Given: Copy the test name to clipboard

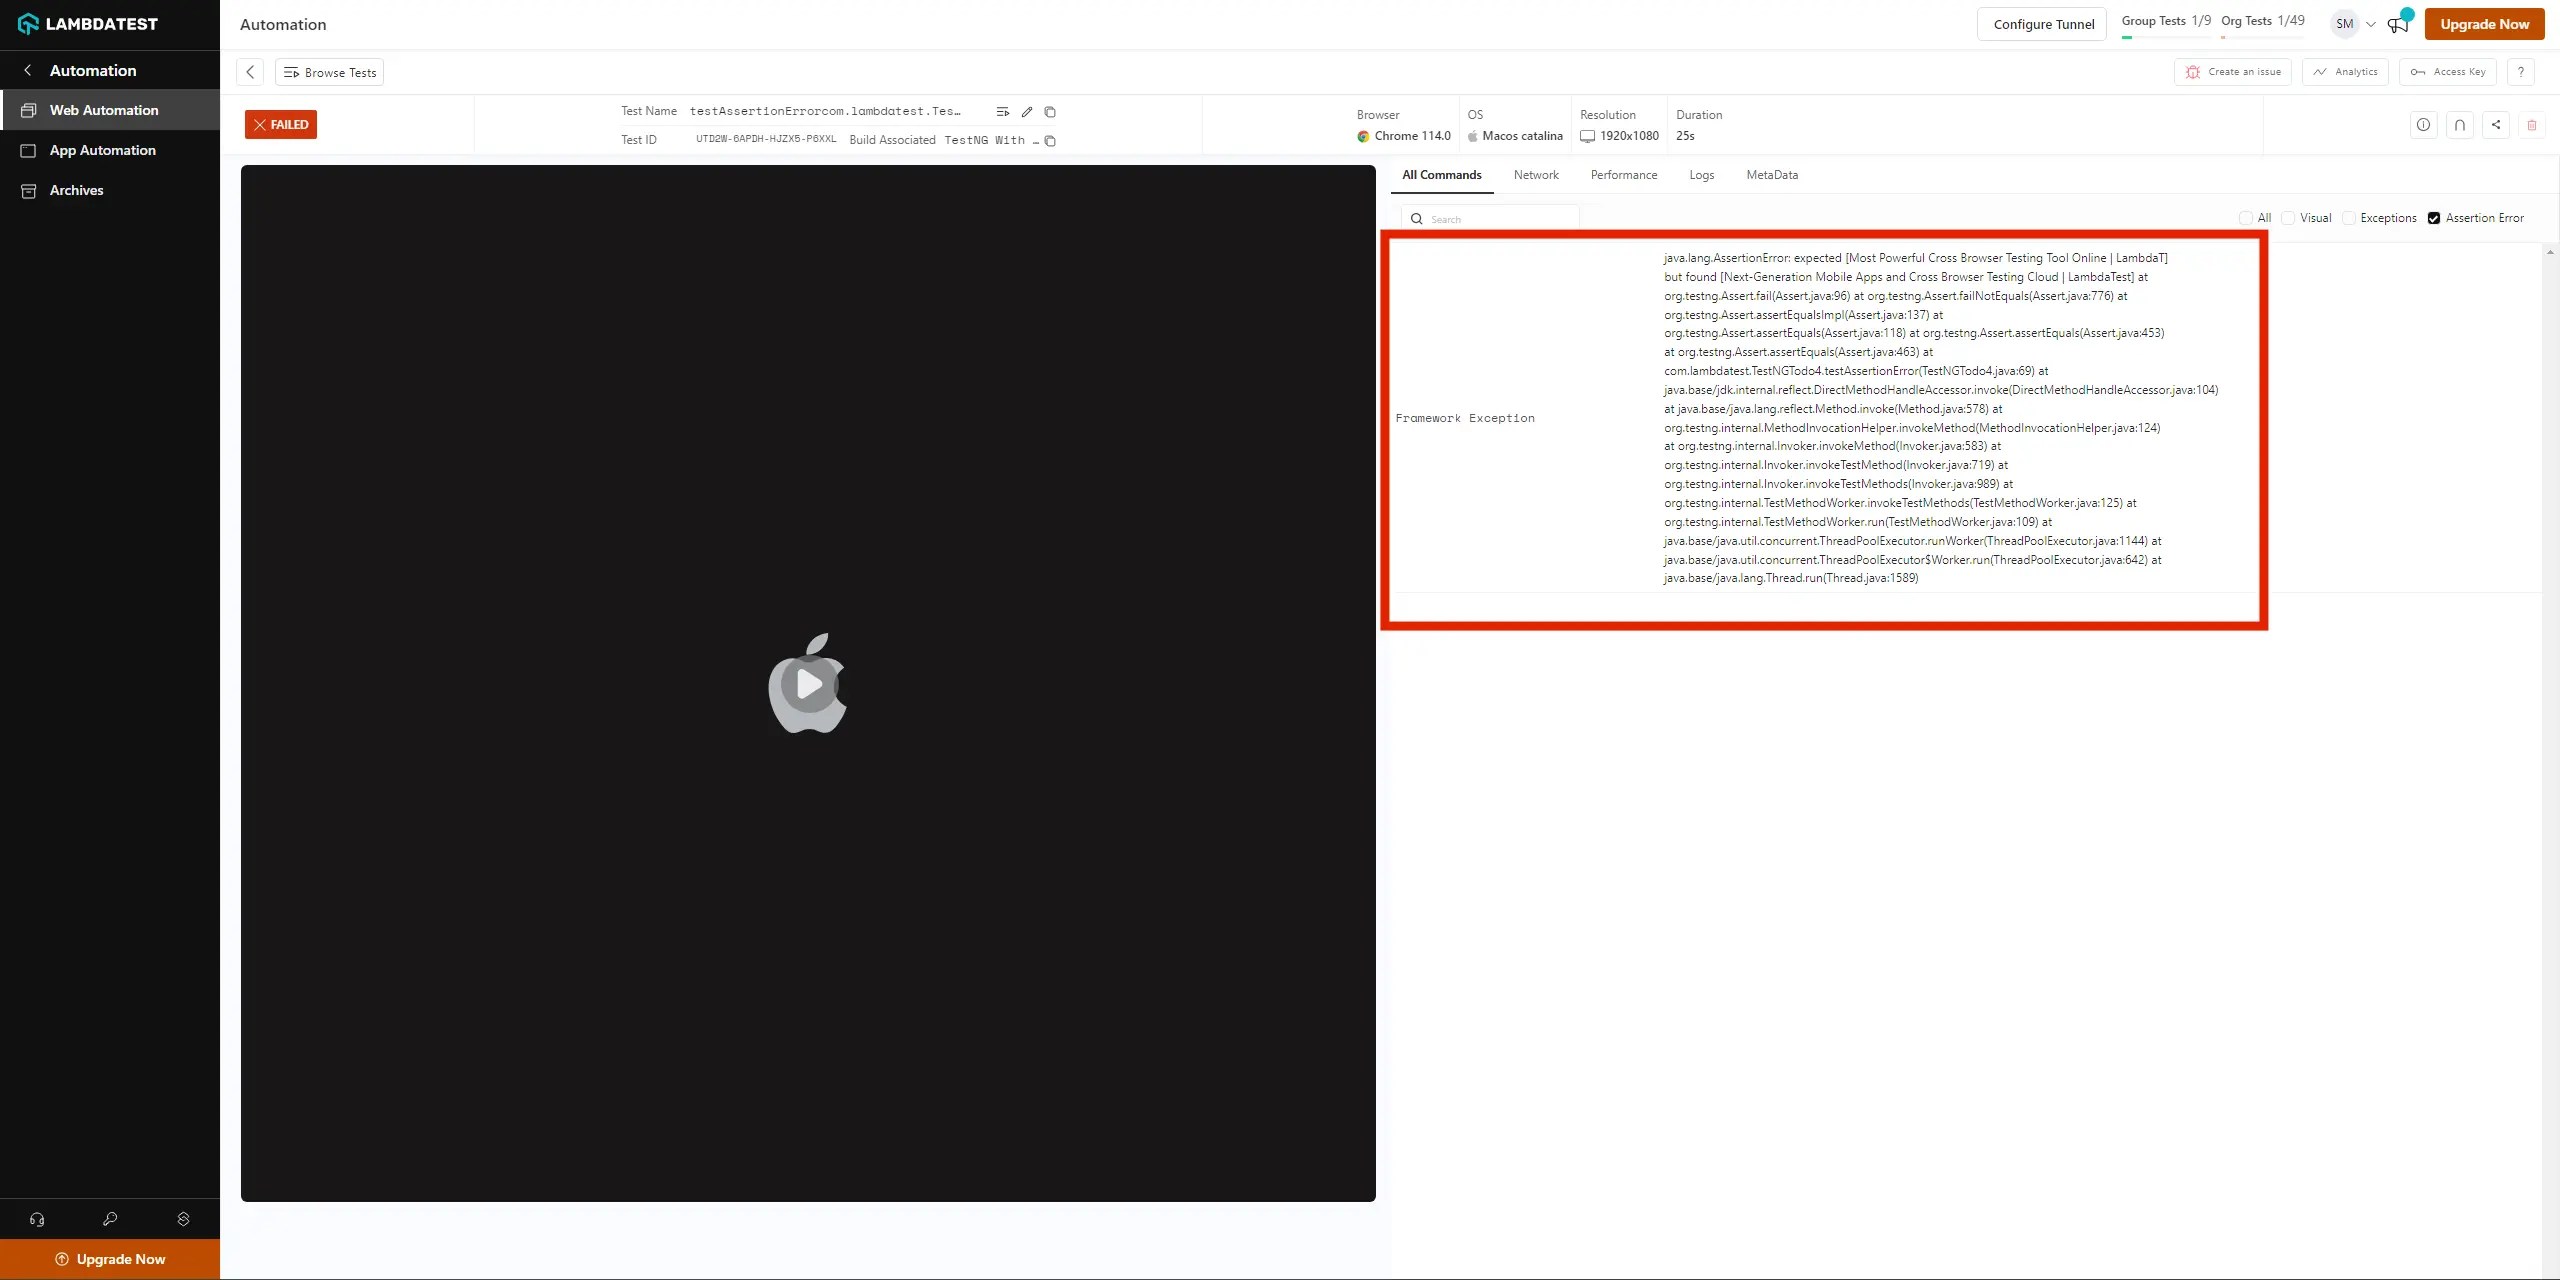Looking at the screenshot, I should [1050, 112].
